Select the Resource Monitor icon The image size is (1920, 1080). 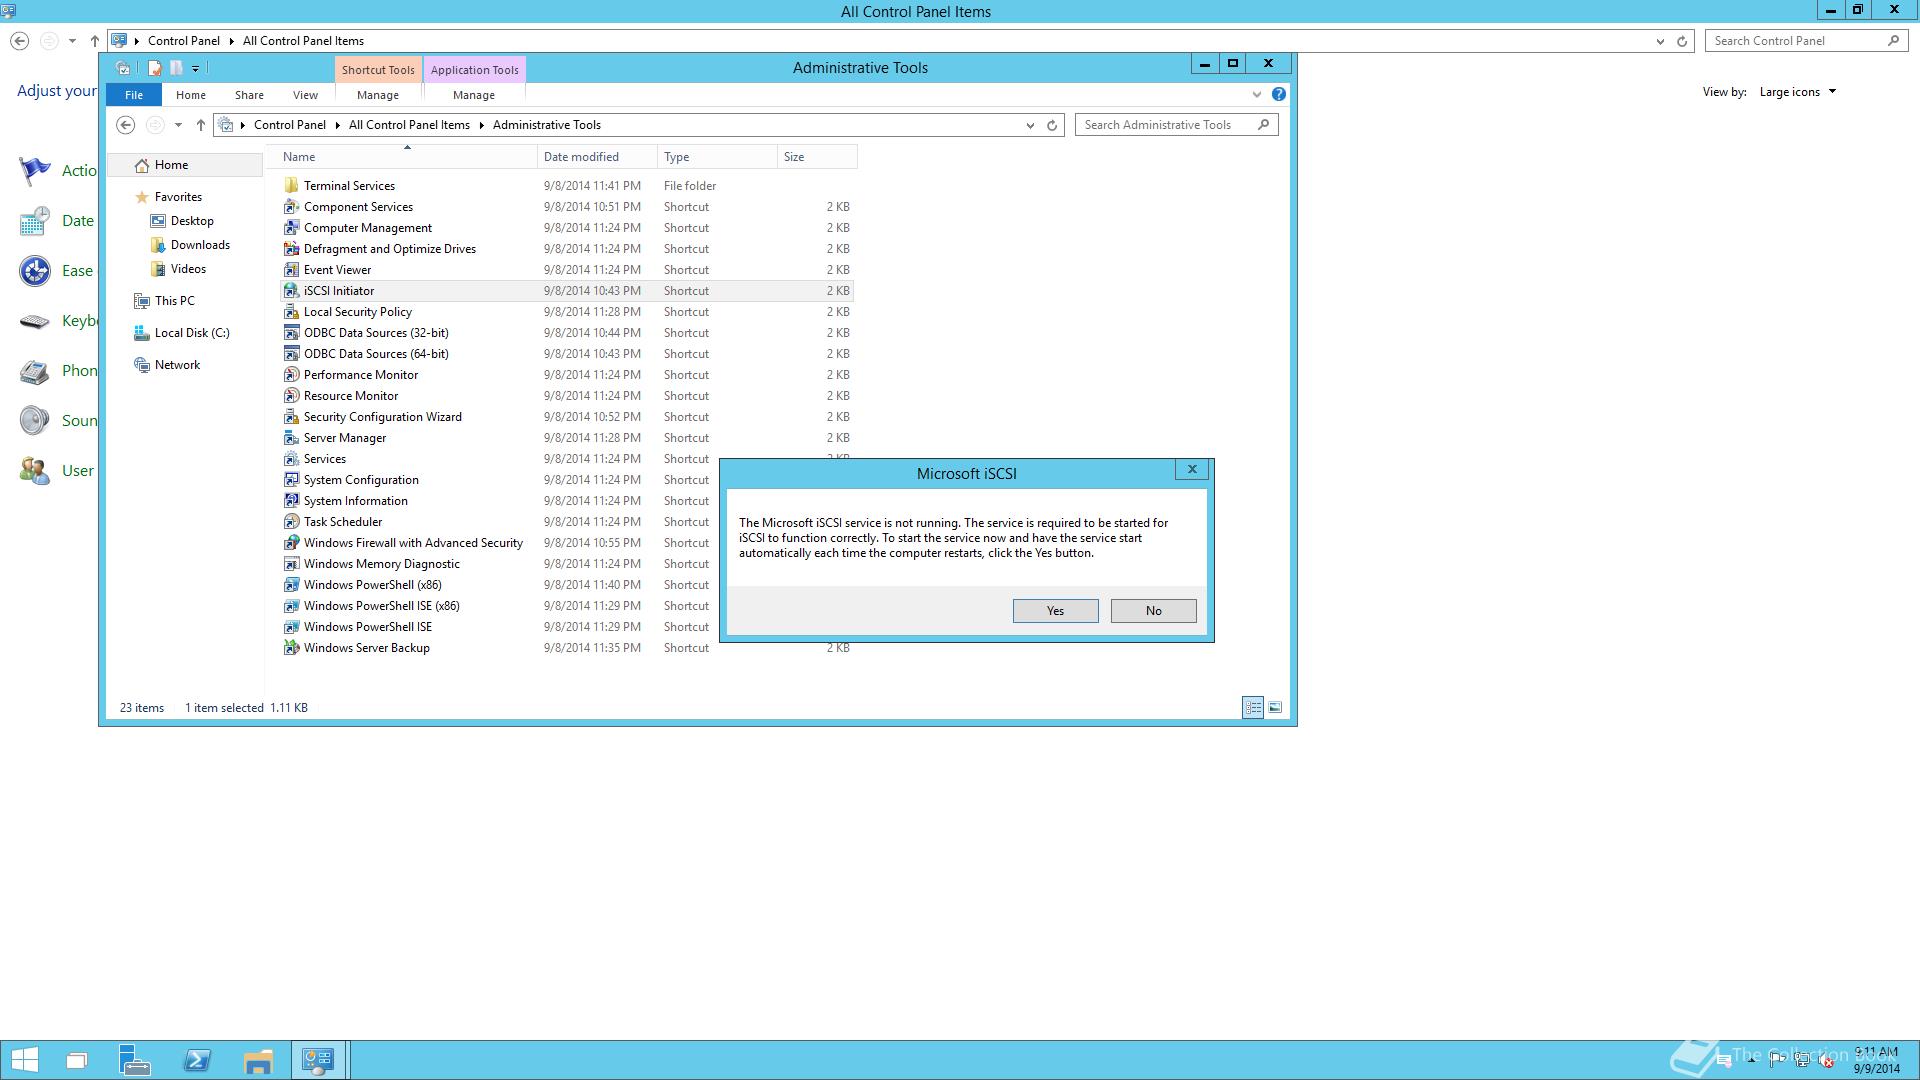coord(291,395)
